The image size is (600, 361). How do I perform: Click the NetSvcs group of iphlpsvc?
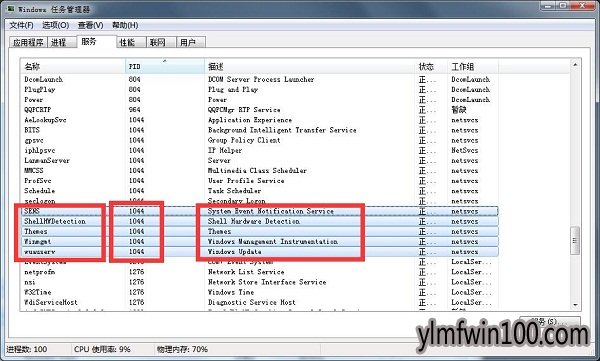pos(465,150)
